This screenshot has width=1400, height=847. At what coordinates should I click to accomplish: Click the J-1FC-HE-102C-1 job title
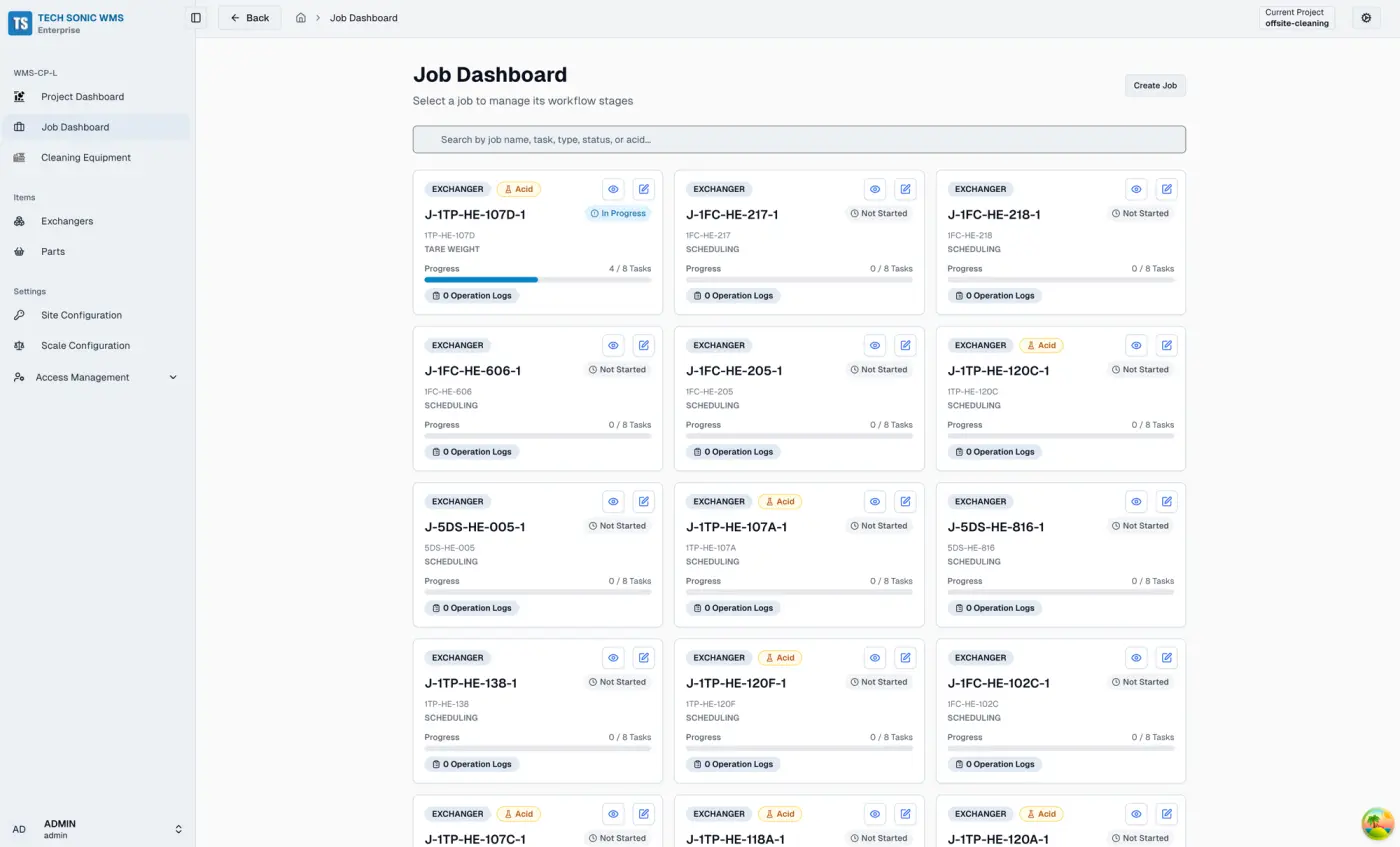pyautogui.click(x=998, y=684)
